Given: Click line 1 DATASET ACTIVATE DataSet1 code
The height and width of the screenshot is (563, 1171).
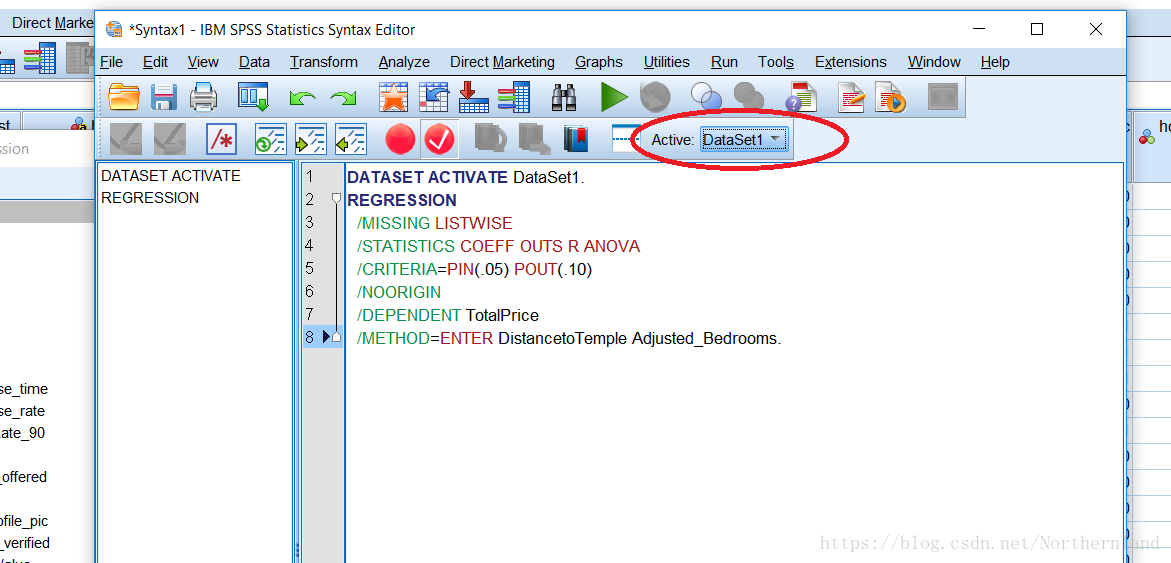Looking at the screenshot, I should [x=466, y=178].
